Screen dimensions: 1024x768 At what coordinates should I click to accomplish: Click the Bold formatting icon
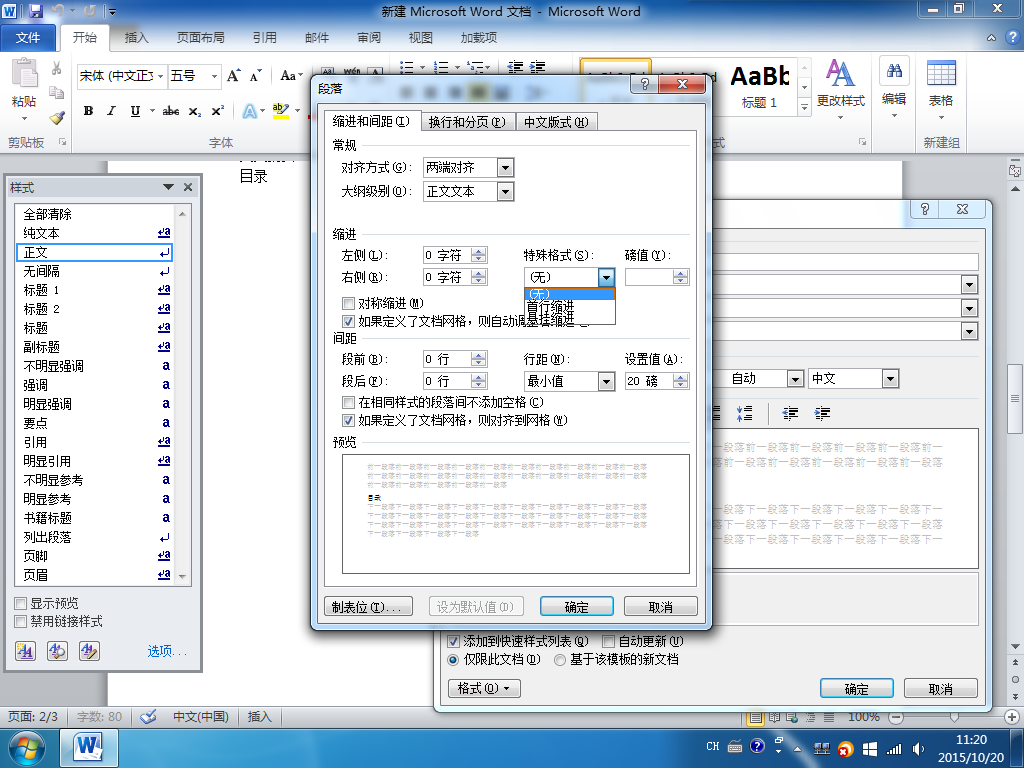point(88,111)
